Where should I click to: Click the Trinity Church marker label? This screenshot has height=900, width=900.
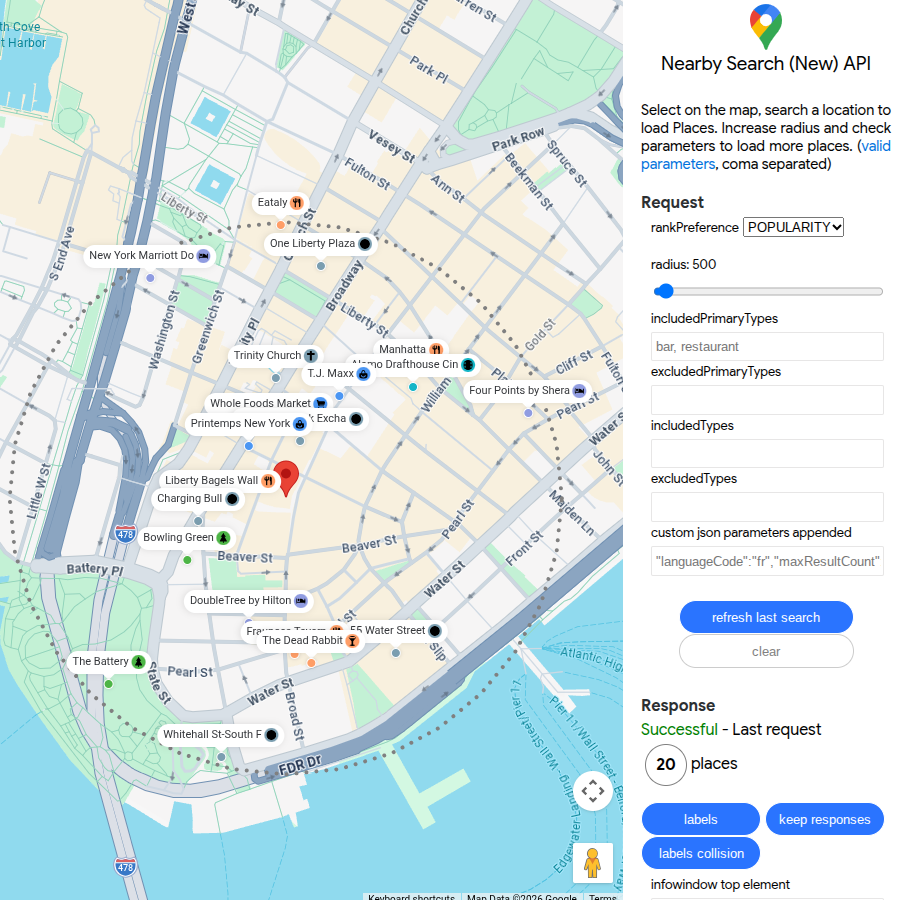coord(275,355)
